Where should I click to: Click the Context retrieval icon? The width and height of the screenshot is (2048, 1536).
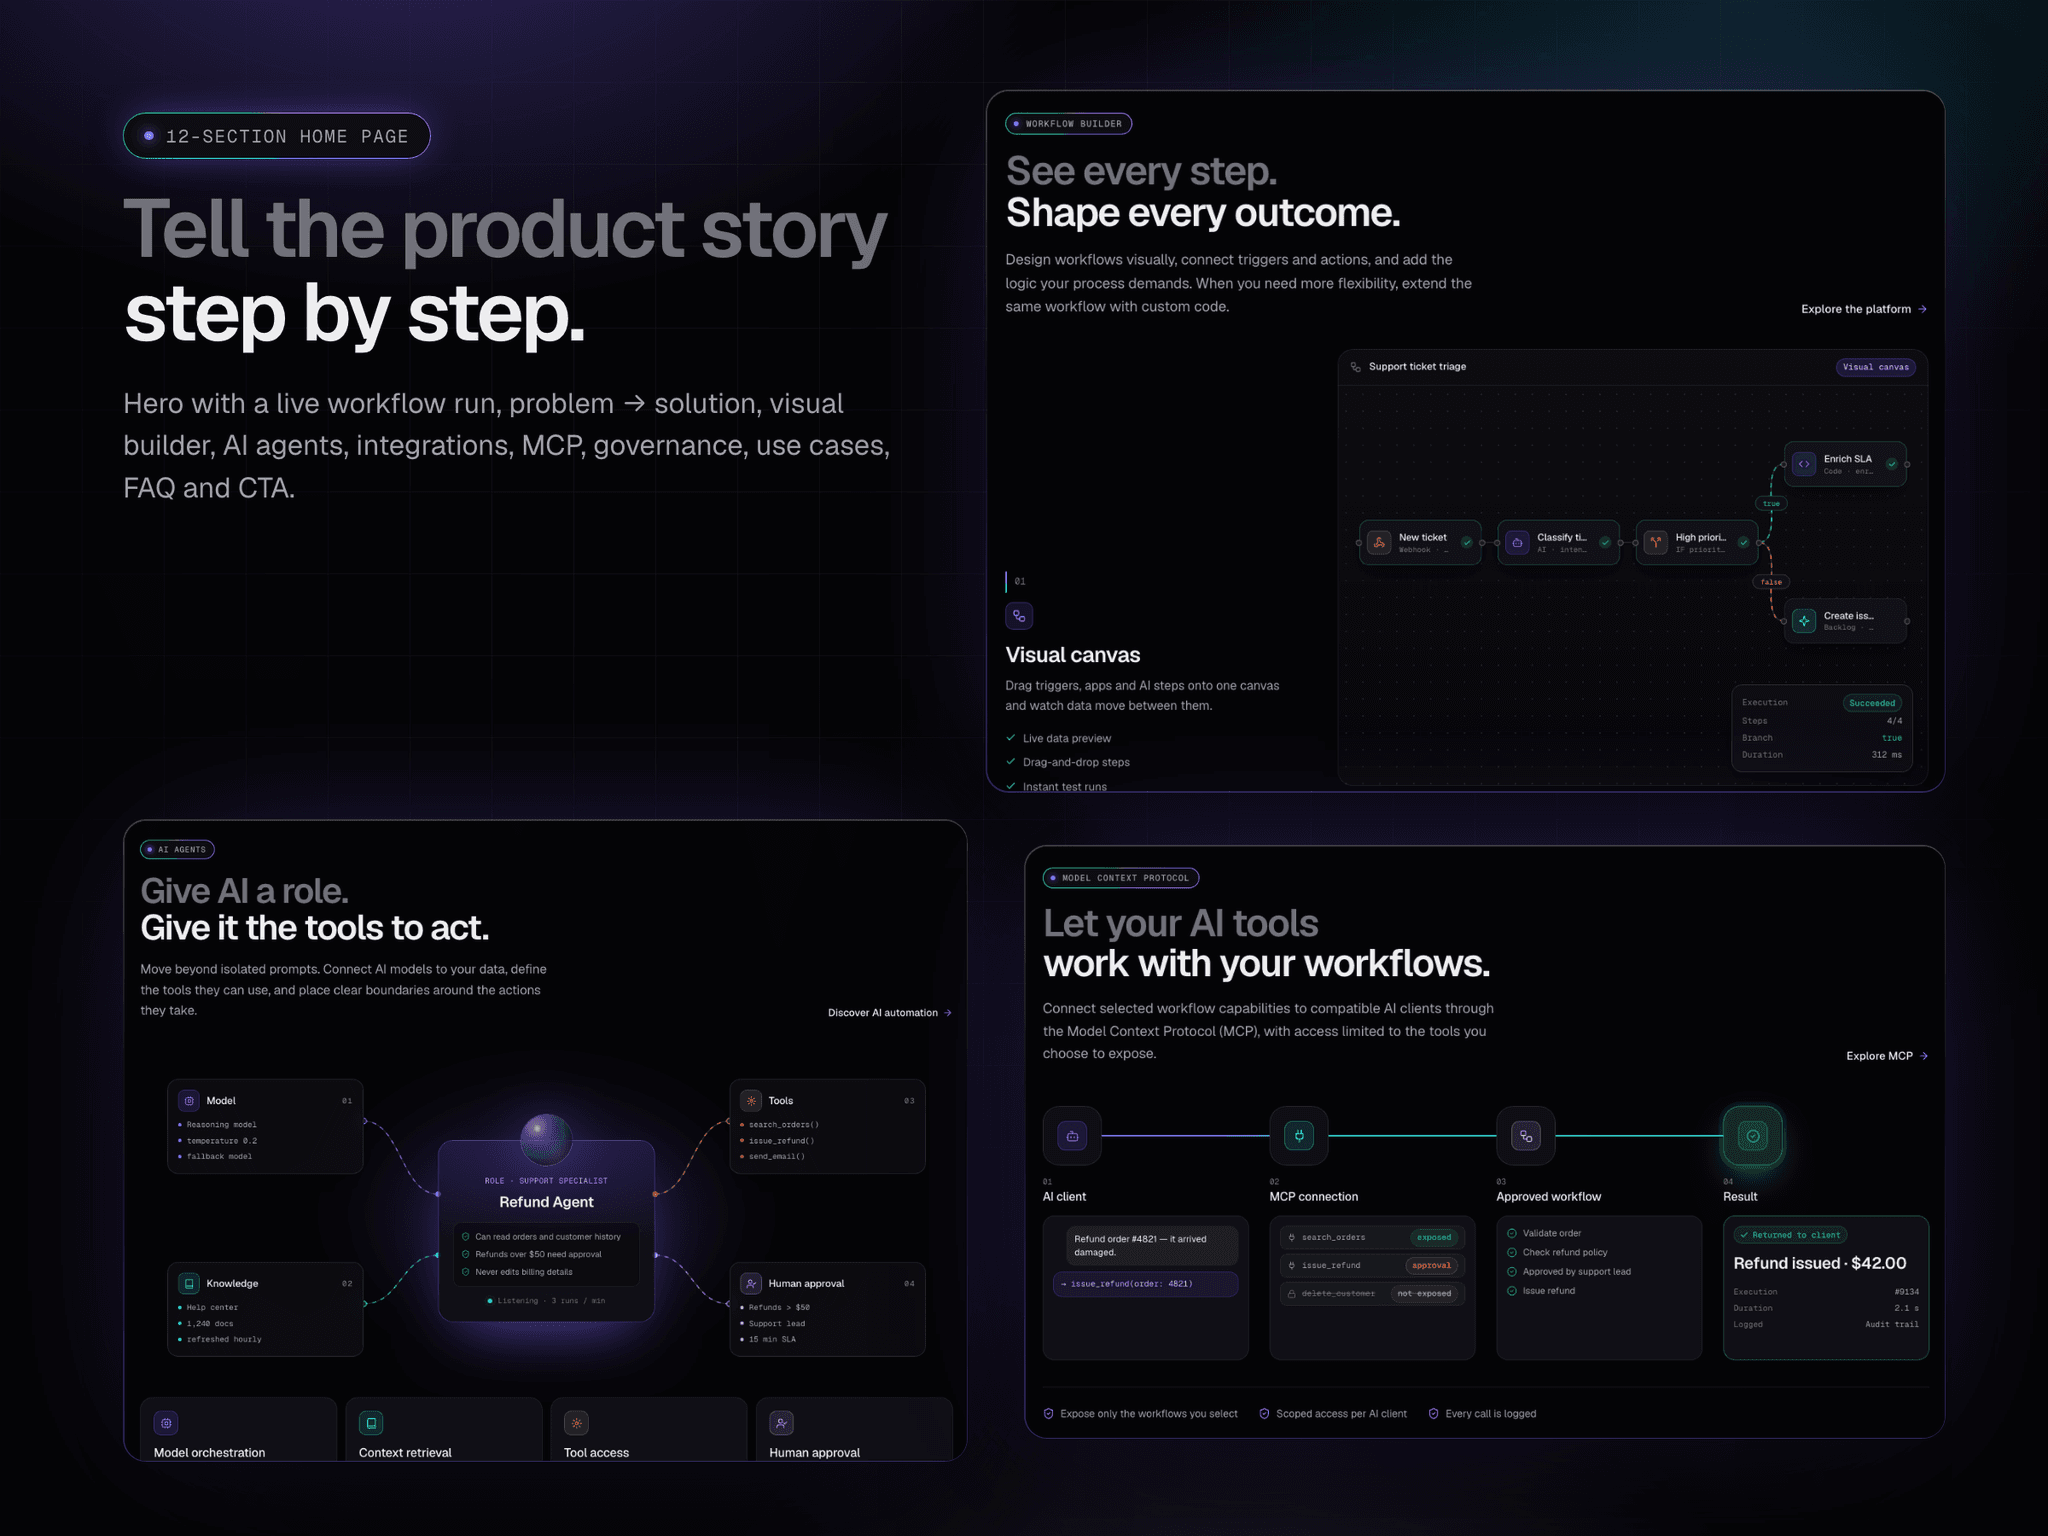point(371,1423)
